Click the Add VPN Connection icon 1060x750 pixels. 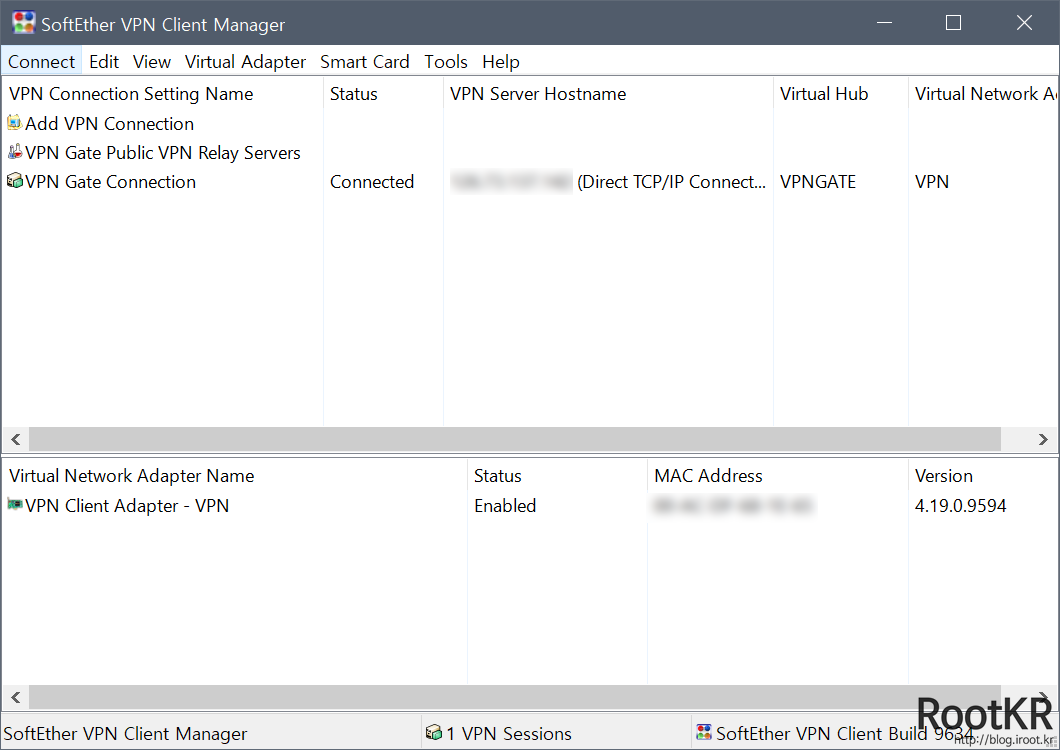coord(14,123)
